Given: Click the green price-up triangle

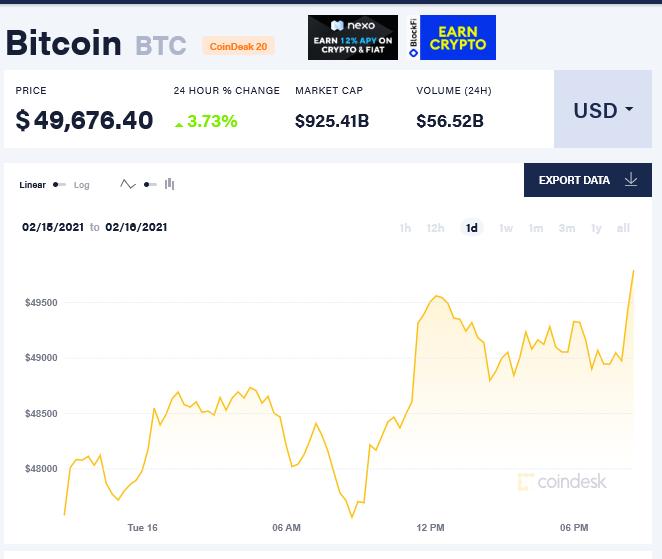Looking at the screenshot, I should coord(179,124).
